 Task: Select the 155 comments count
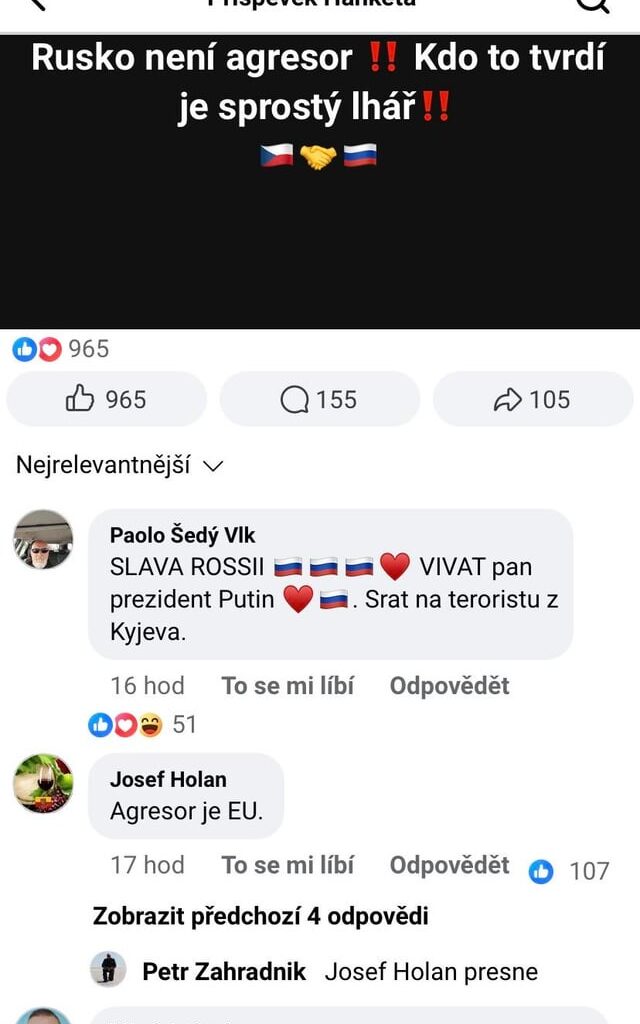[341, 399]
